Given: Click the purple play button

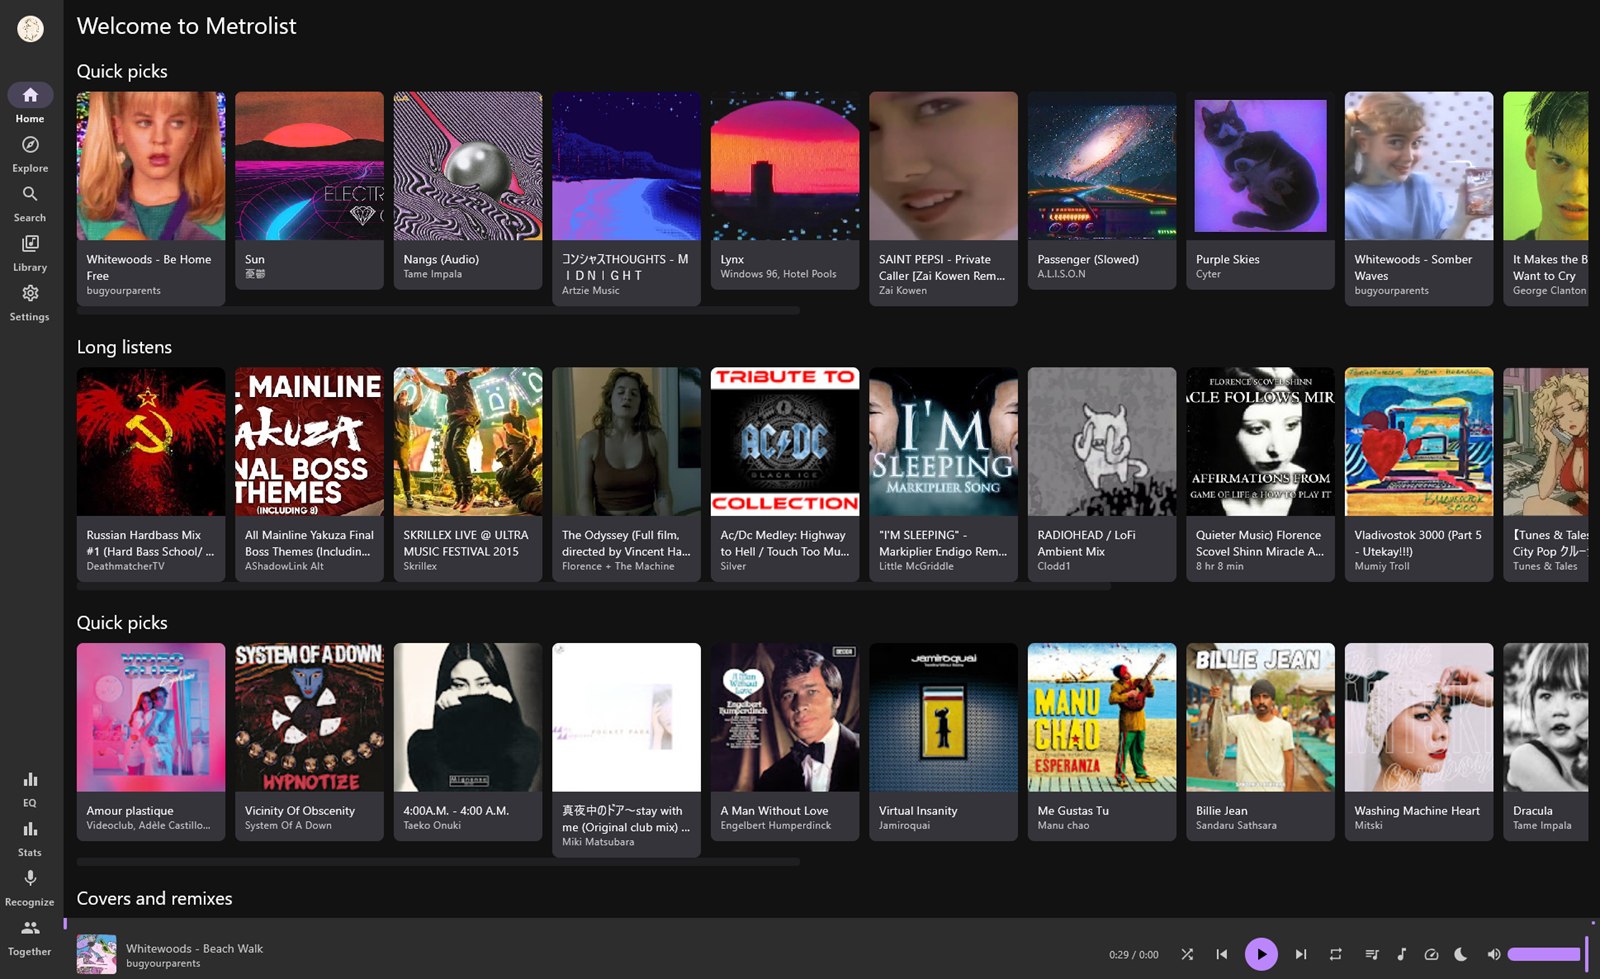Looking at the screenshot, I should tap(1261, 954).
